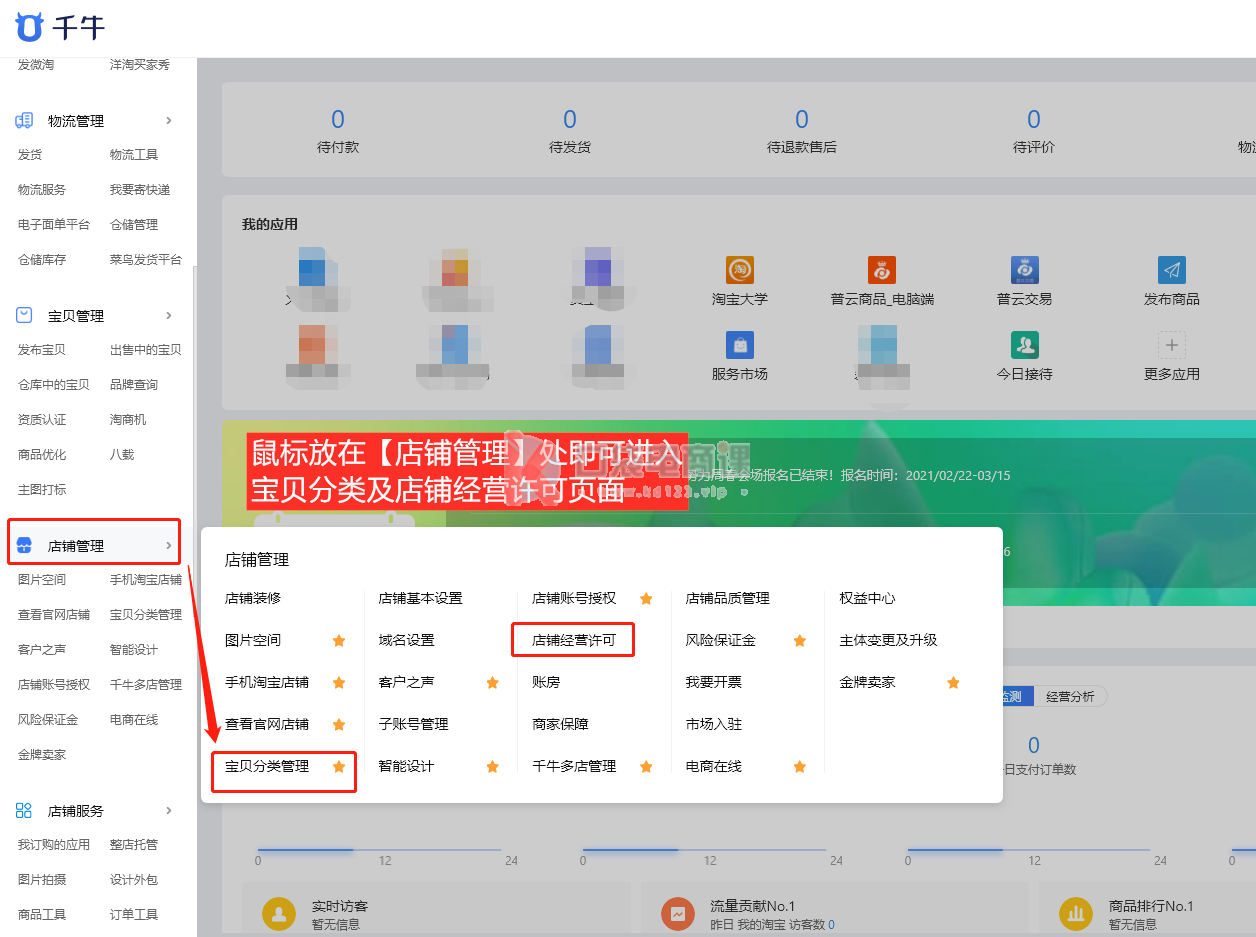Click 仓库中的宝贝 sidebar link

coord(54,385)
